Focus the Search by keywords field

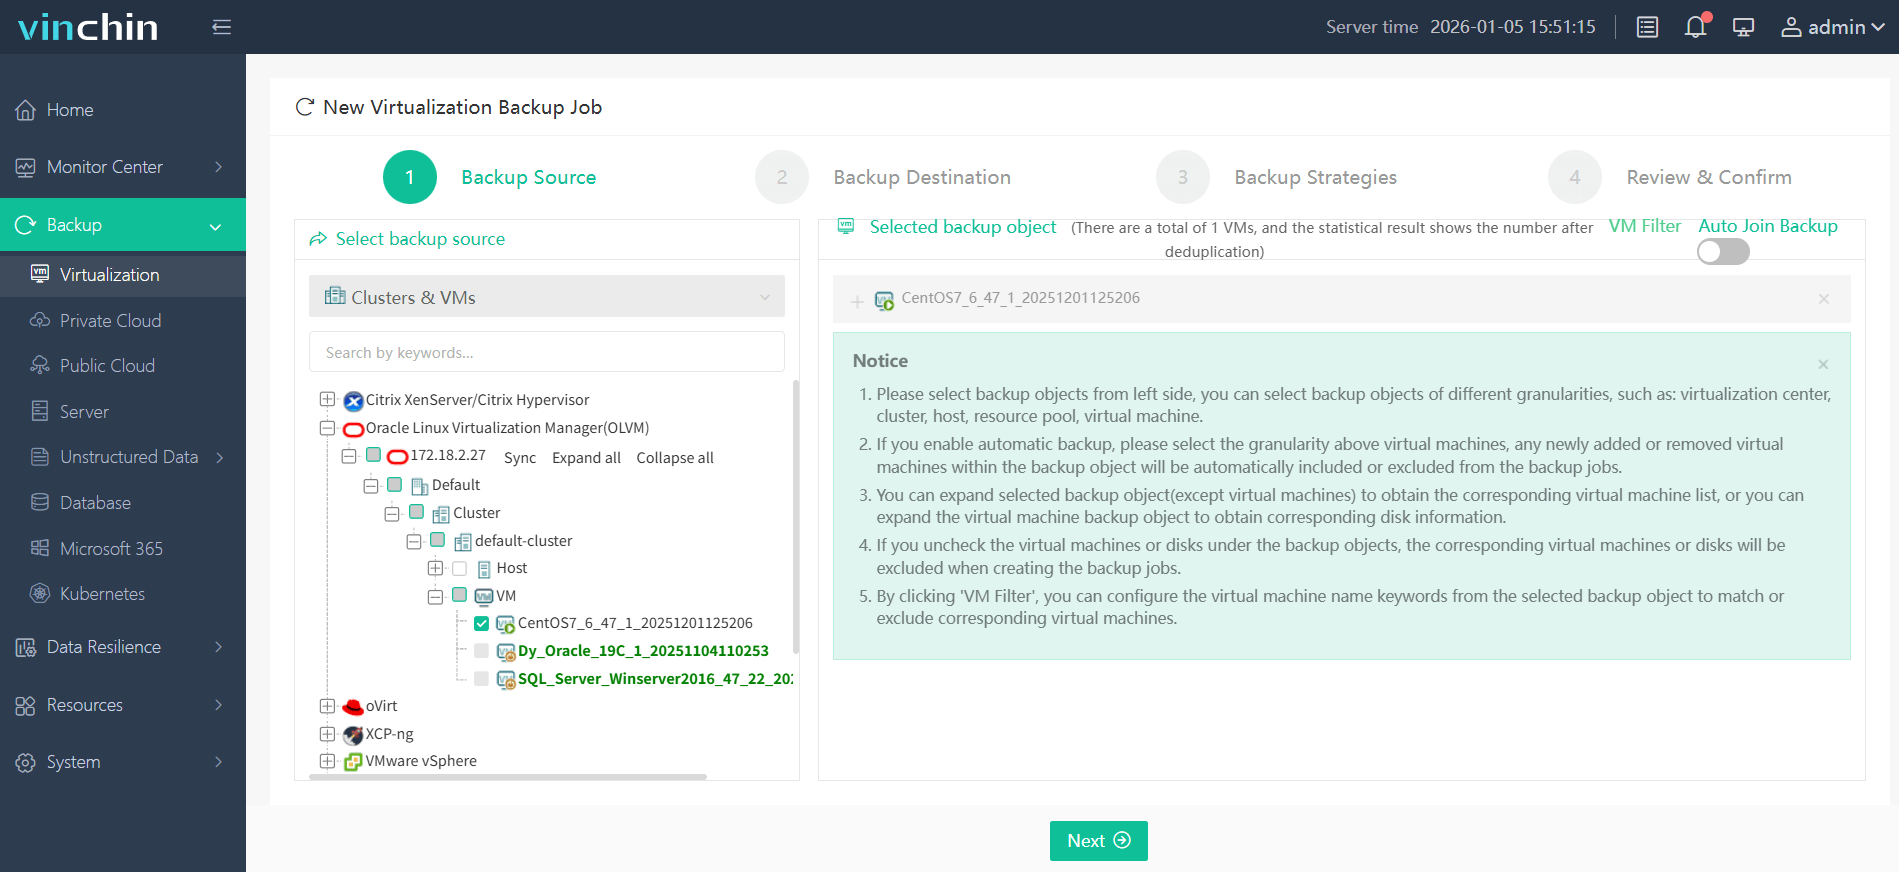click(546, 352)
